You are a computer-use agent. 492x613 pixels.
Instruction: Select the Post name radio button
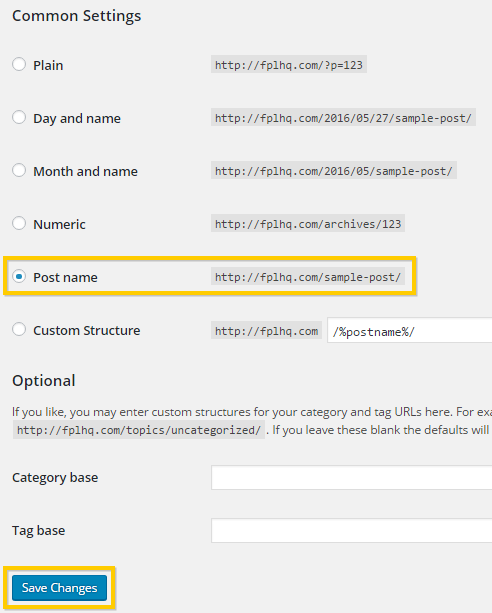coord(19,276)
